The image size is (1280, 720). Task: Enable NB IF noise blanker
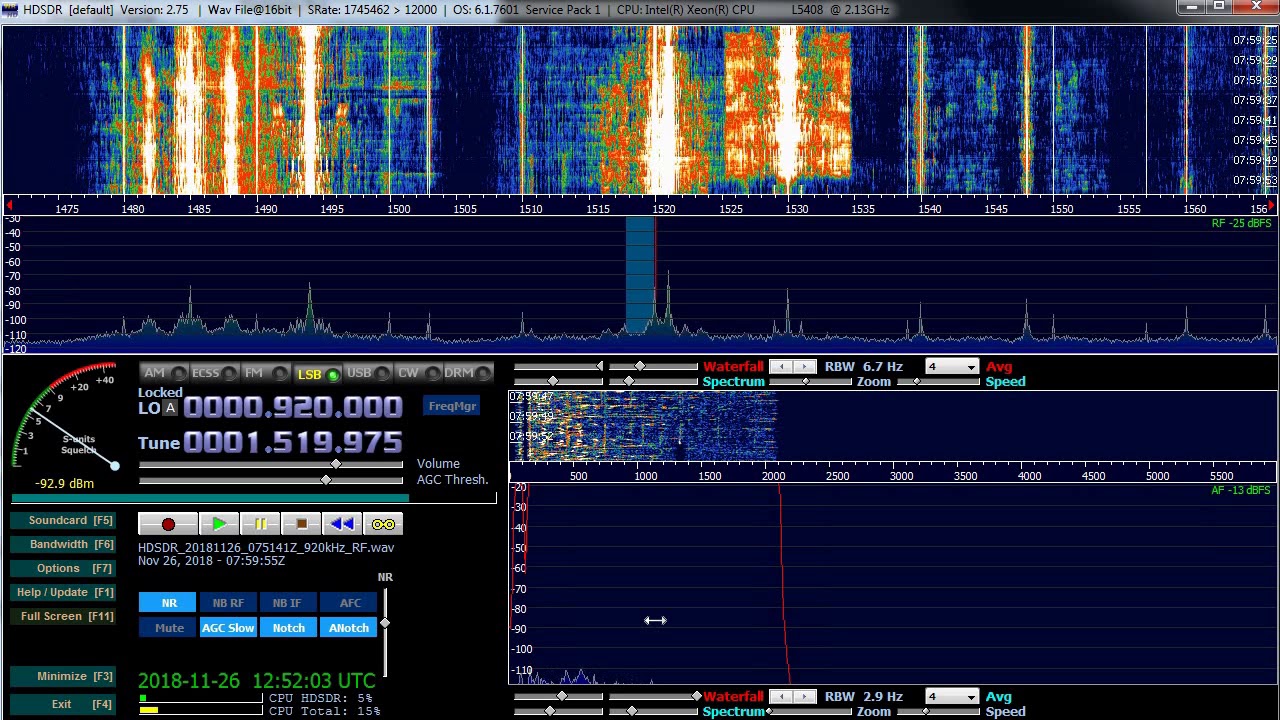point(287,603)
